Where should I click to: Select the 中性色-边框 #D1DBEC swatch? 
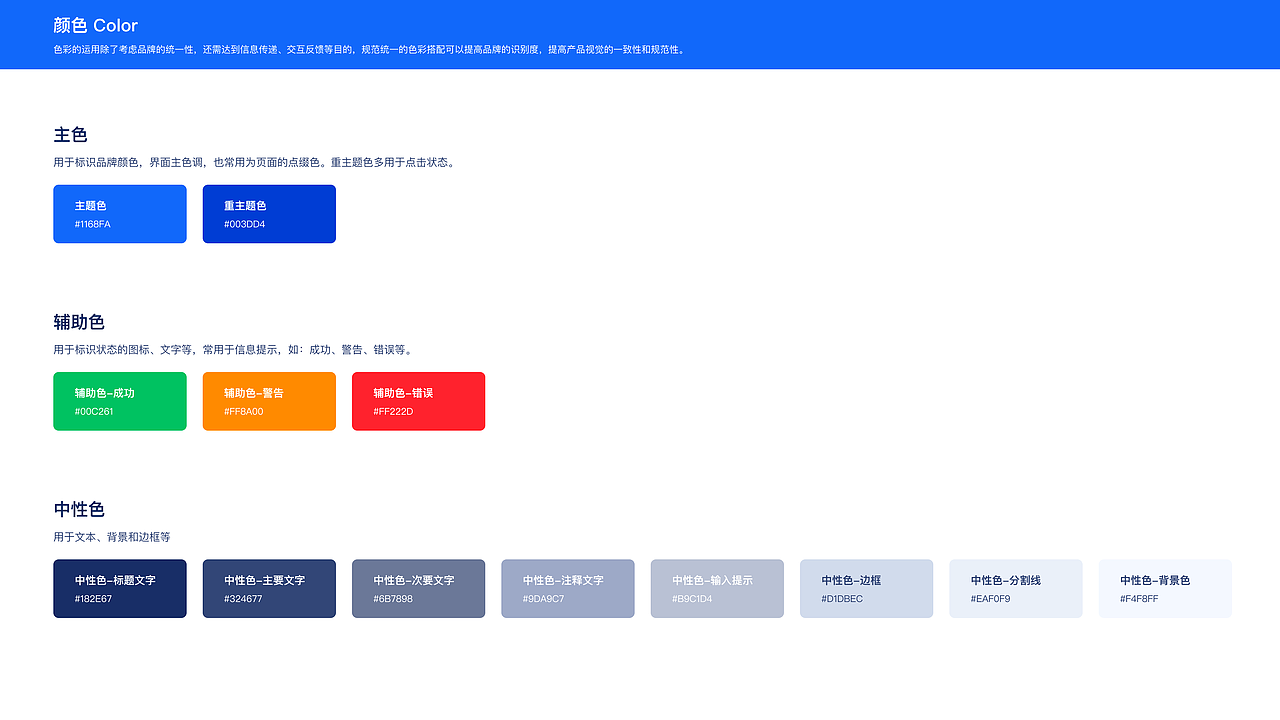click(x=866, y=588)
